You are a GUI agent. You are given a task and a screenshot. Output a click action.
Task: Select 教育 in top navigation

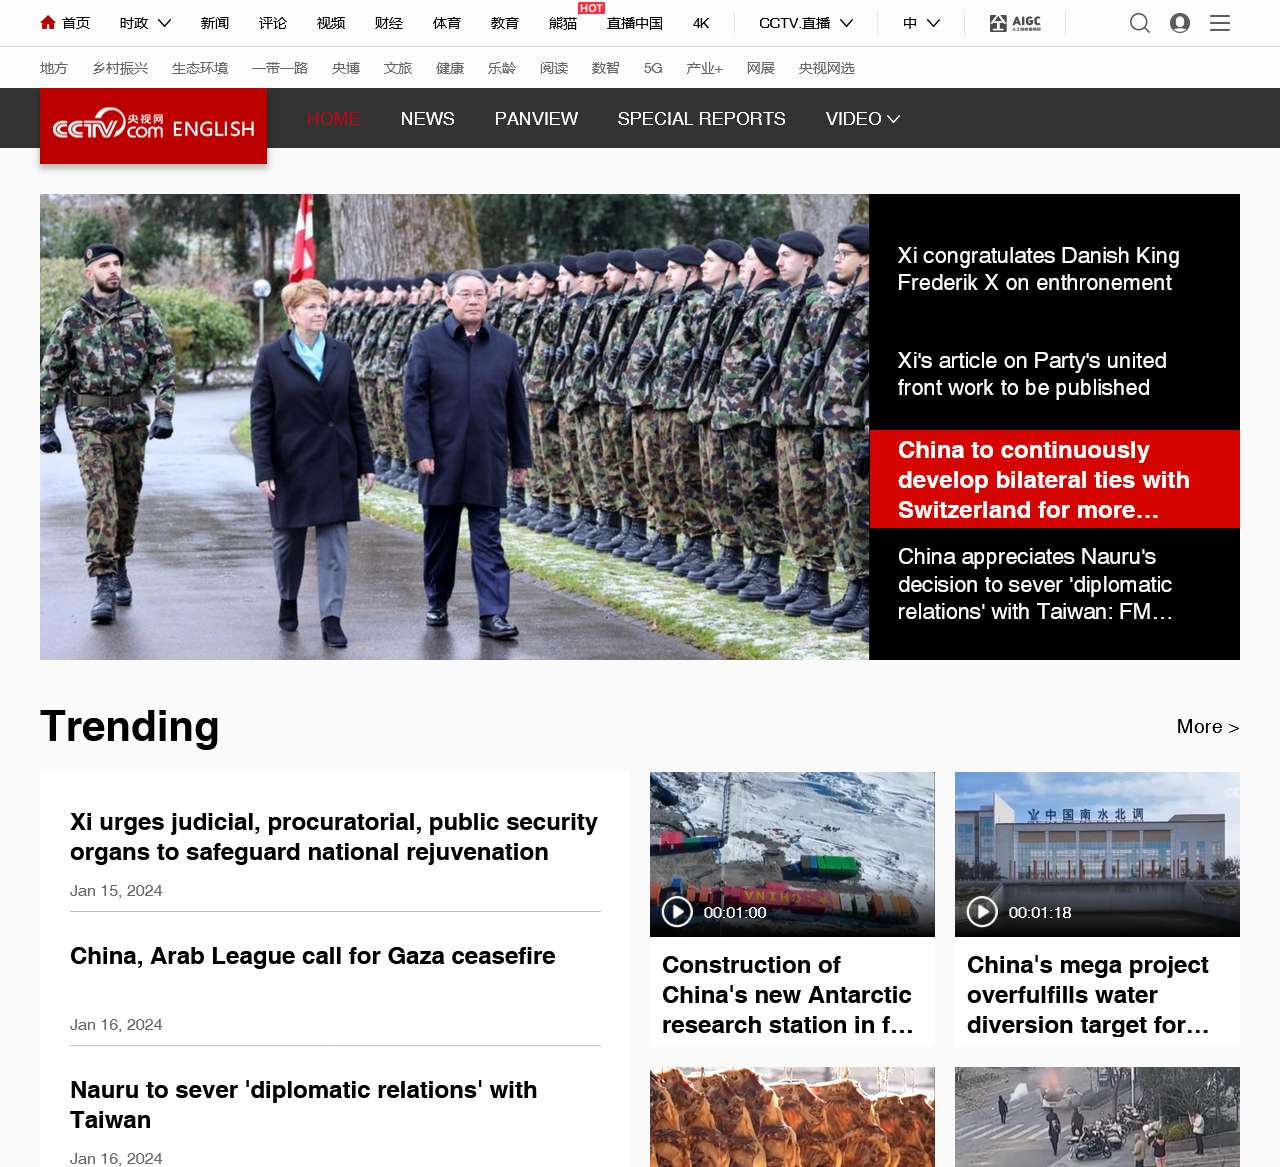[505, 23]
